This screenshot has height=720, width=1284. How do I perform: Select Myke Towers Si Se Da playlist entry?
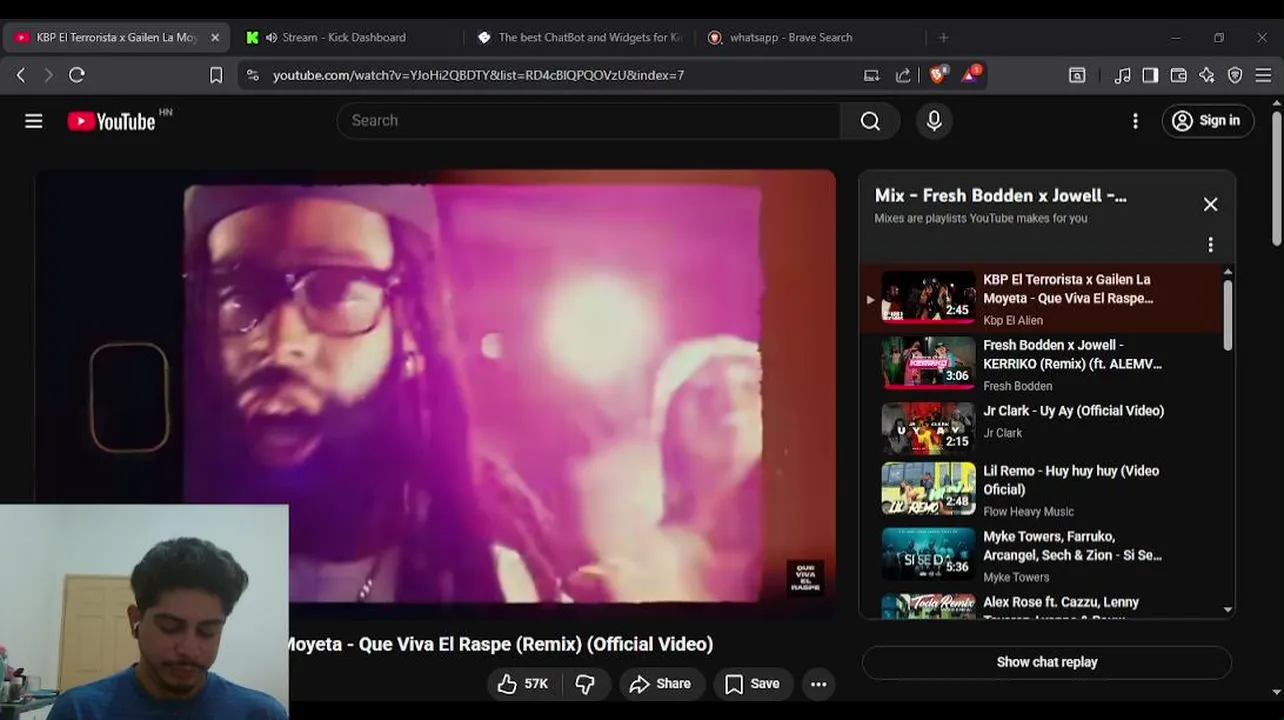click(x=1040, y=555)
